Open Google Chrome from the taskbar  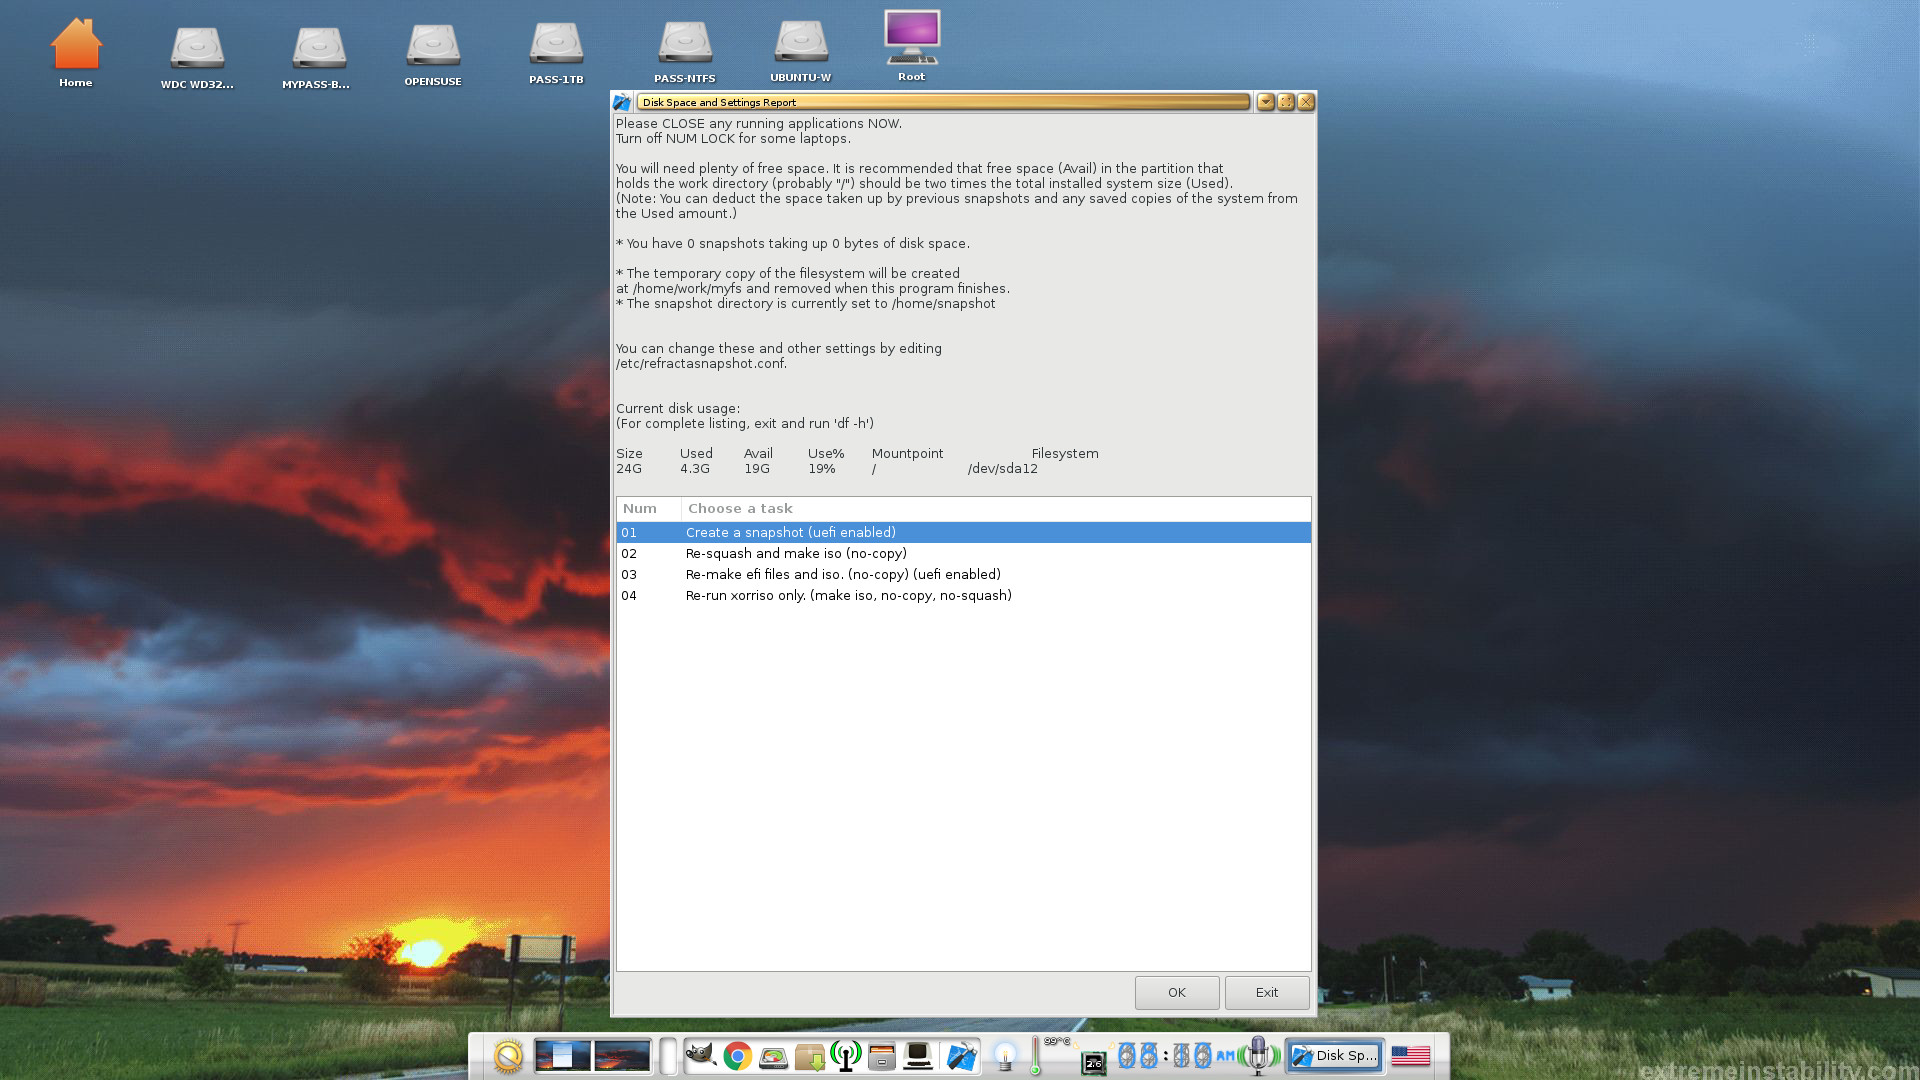[738, 1056]
